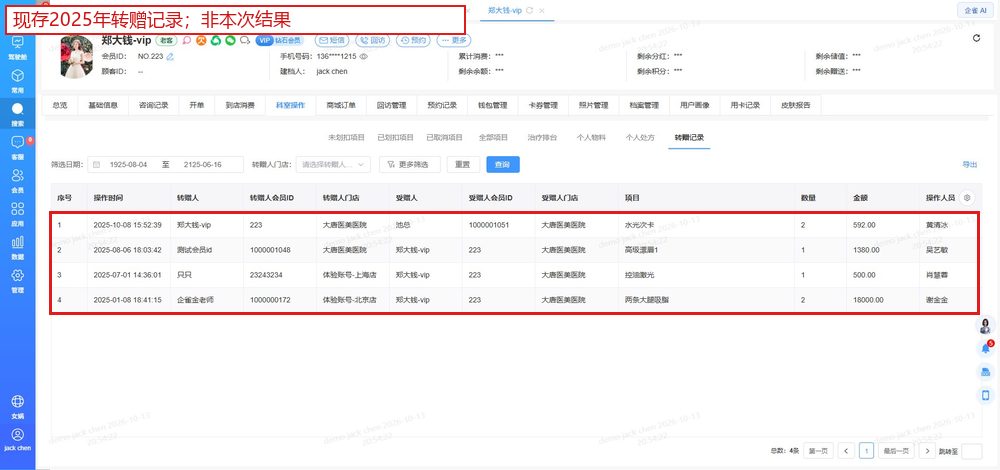Click the member photo thumbnail

pos(77,57)
